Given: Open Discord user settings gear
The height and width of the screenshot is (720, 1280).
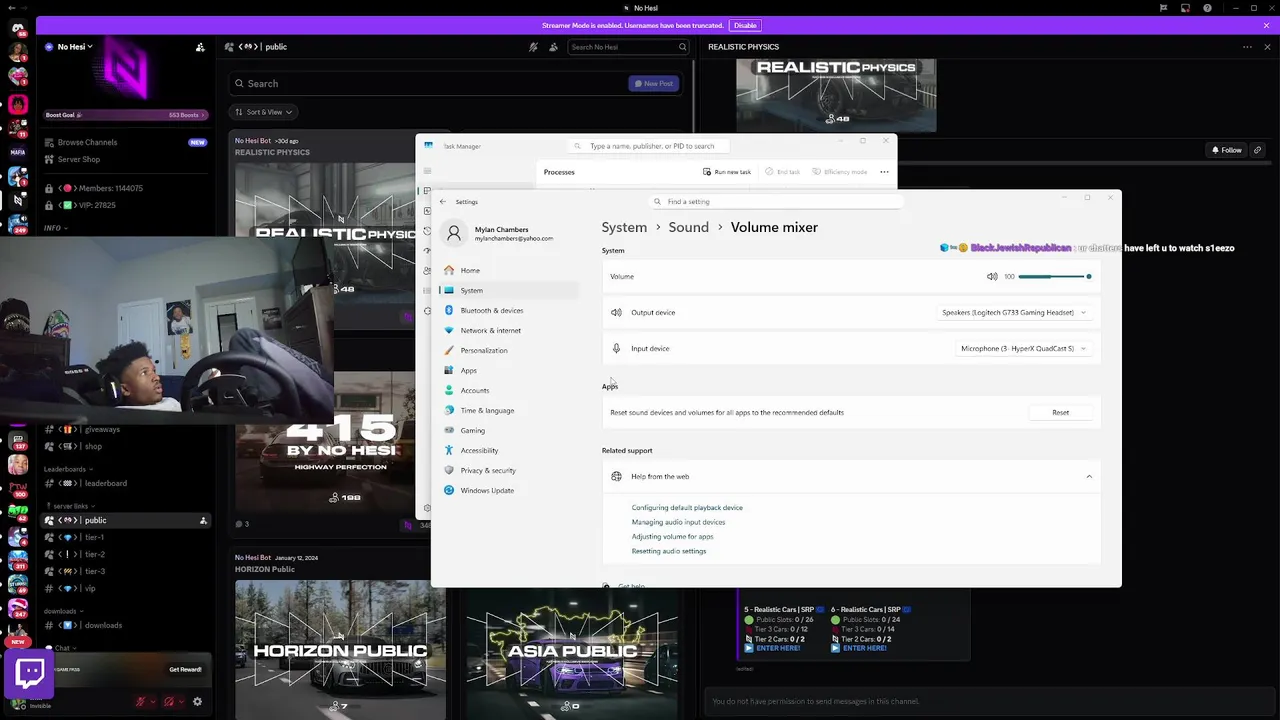Looking at the screenshot, I should (197, 702).
